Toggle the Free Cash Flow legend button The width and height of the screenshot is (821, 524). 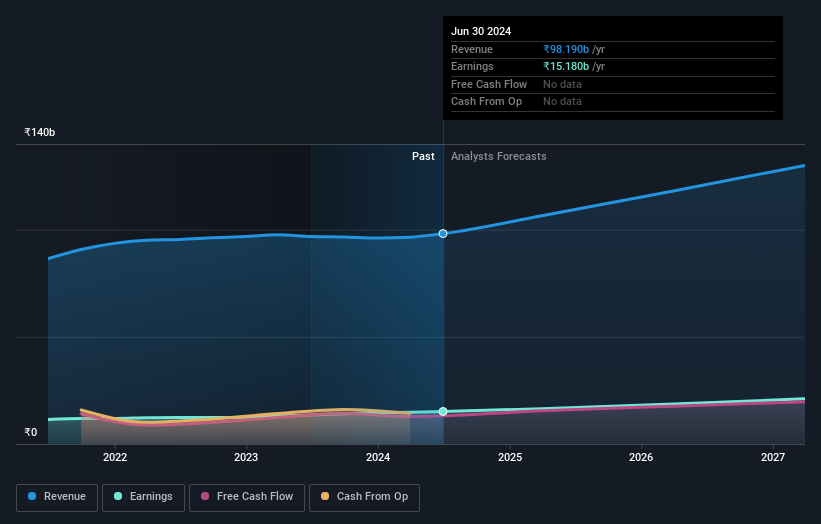247,497
